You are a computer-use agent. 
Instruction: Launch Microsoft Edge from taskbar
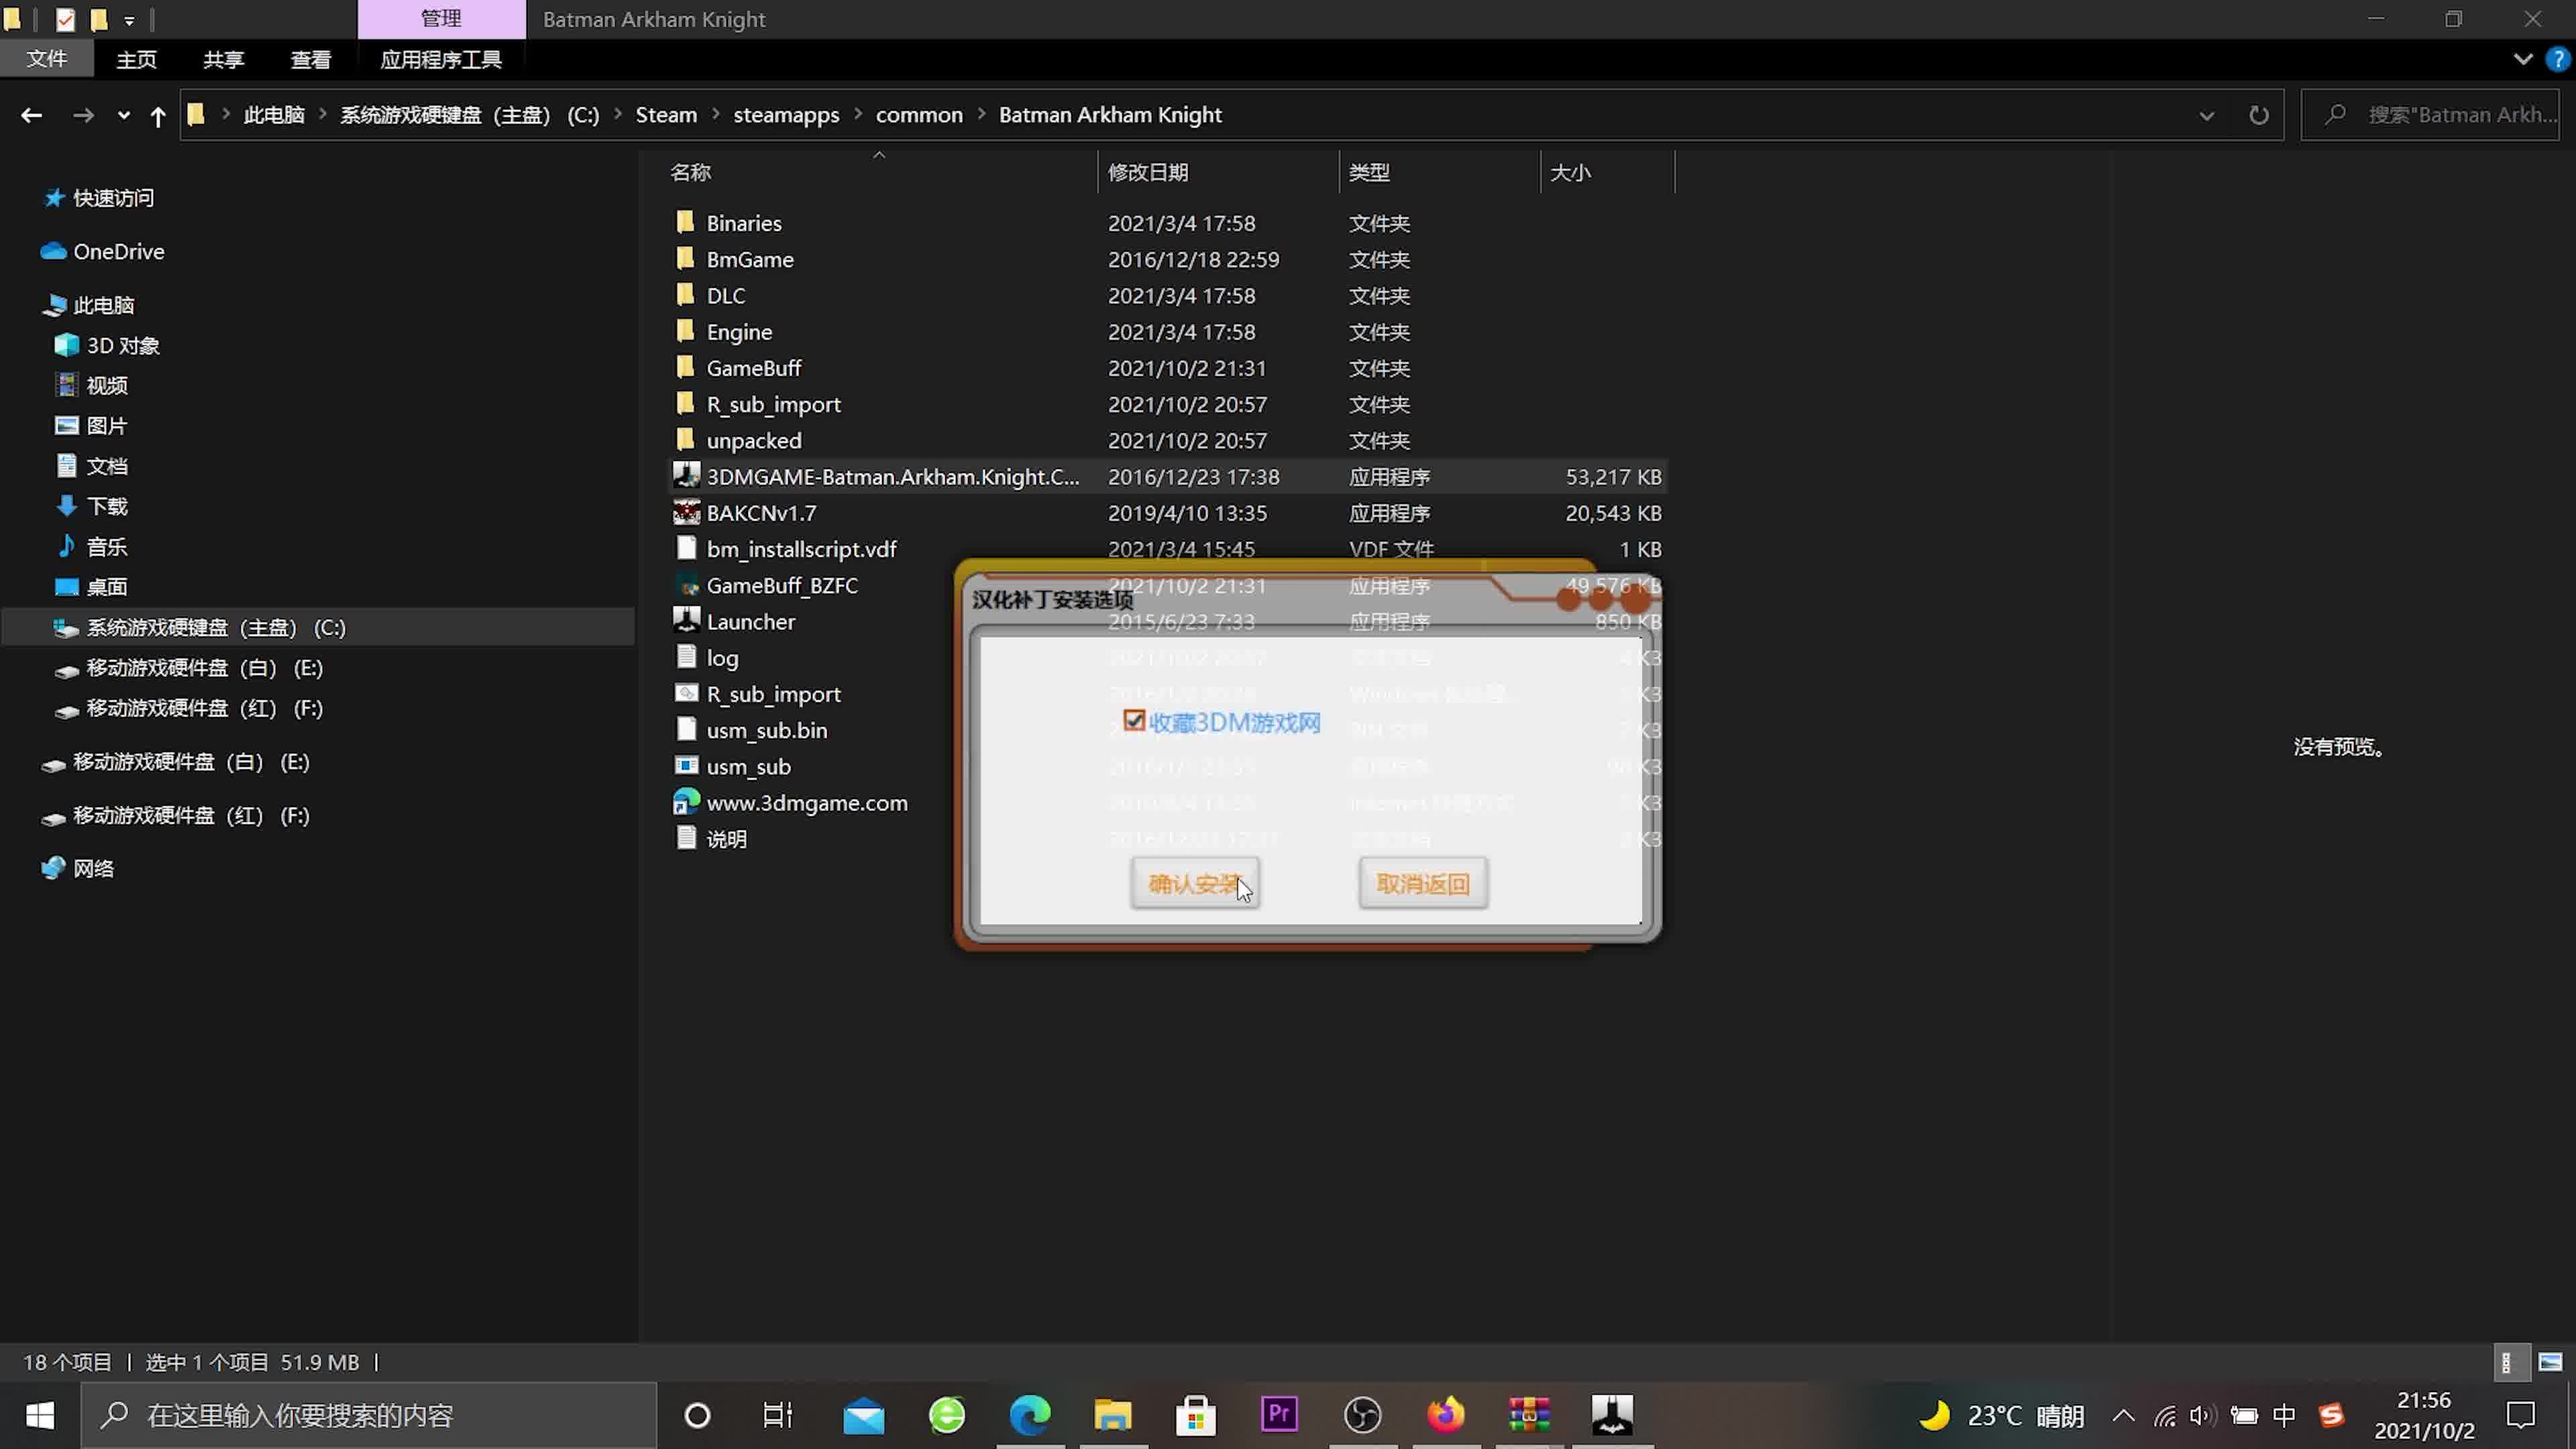tap(1030, 1415)
